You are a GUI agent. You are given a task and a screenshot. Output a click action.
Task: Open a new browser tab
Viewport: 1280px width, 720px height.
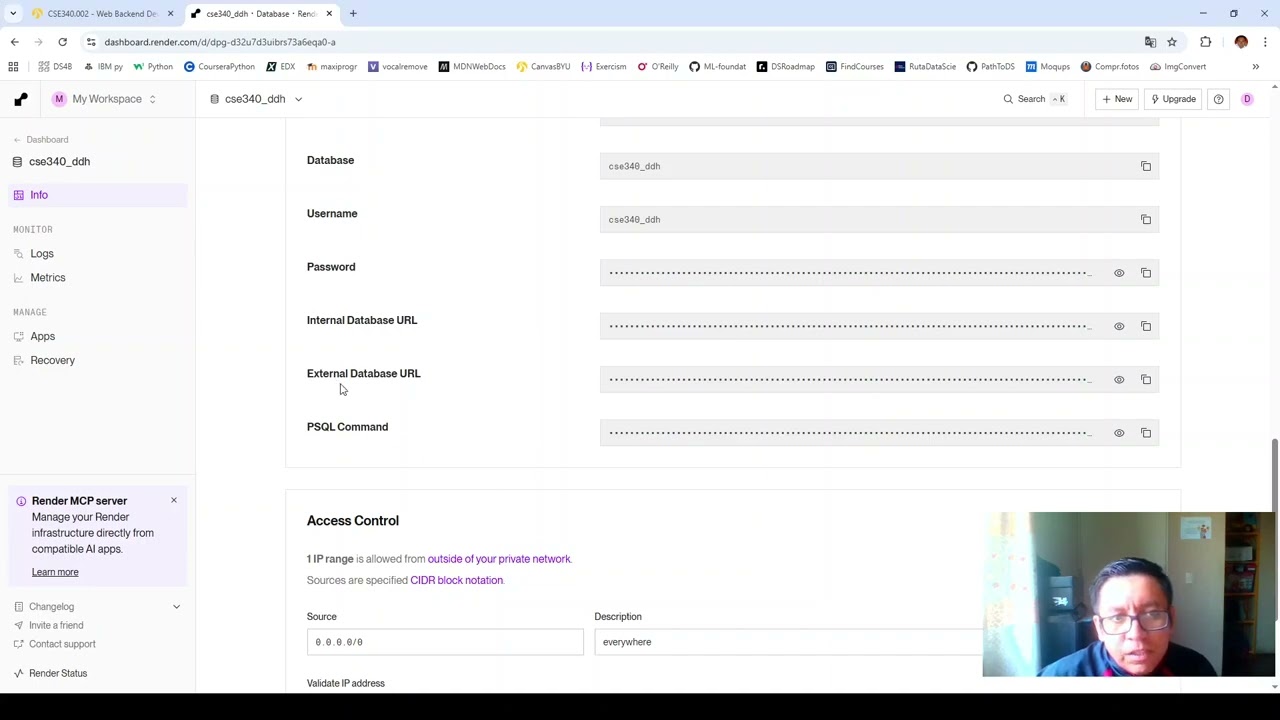click(x=353, y=14)
